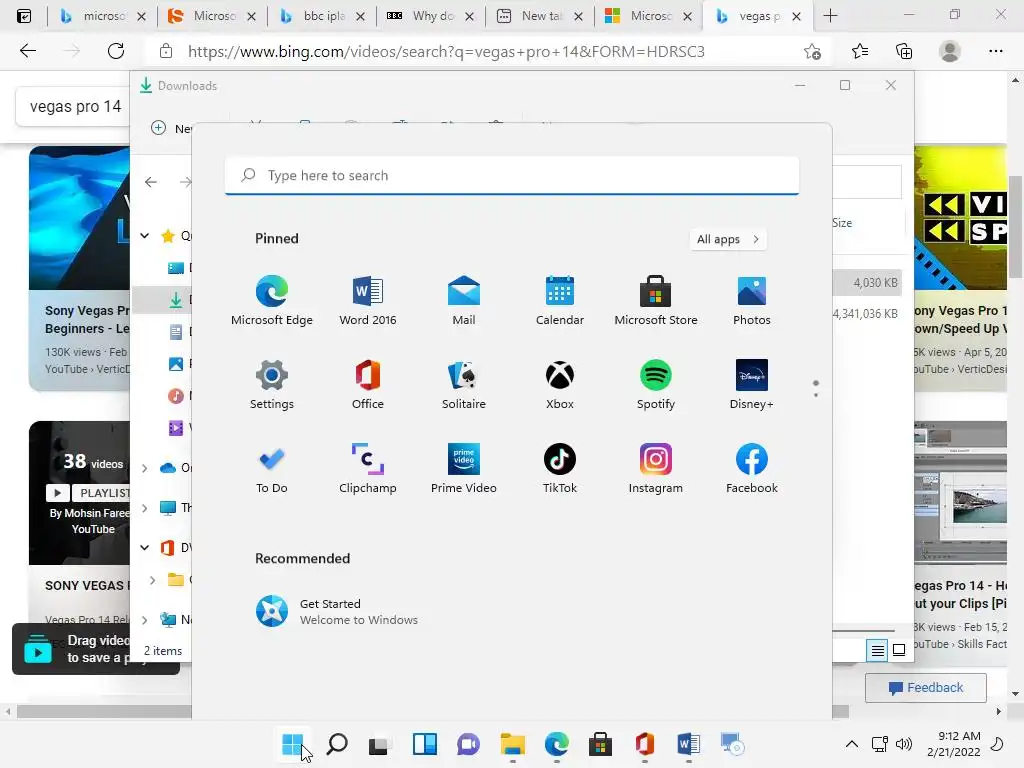The width and height of the screenshot is (1024, 768).
Task: Open Word from taskbar
Action: (x=688, y=744)
